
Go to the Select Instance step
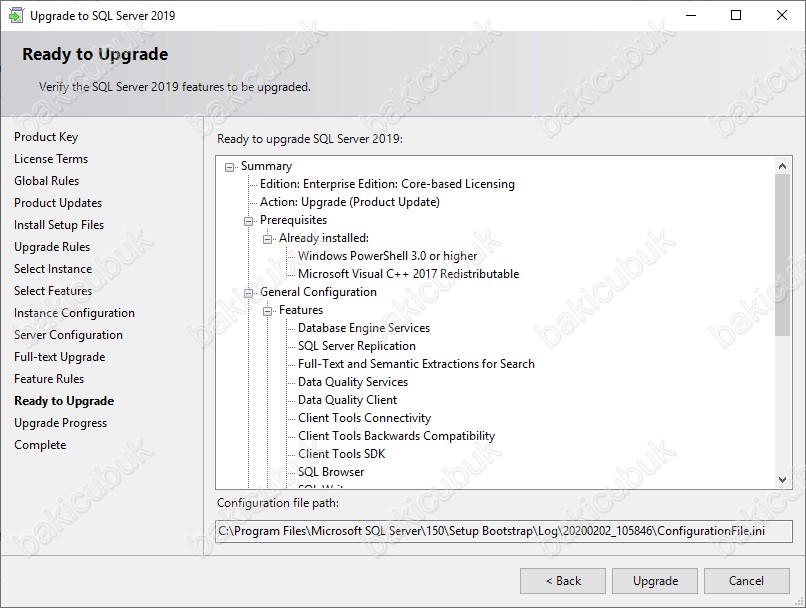point(53,269)
